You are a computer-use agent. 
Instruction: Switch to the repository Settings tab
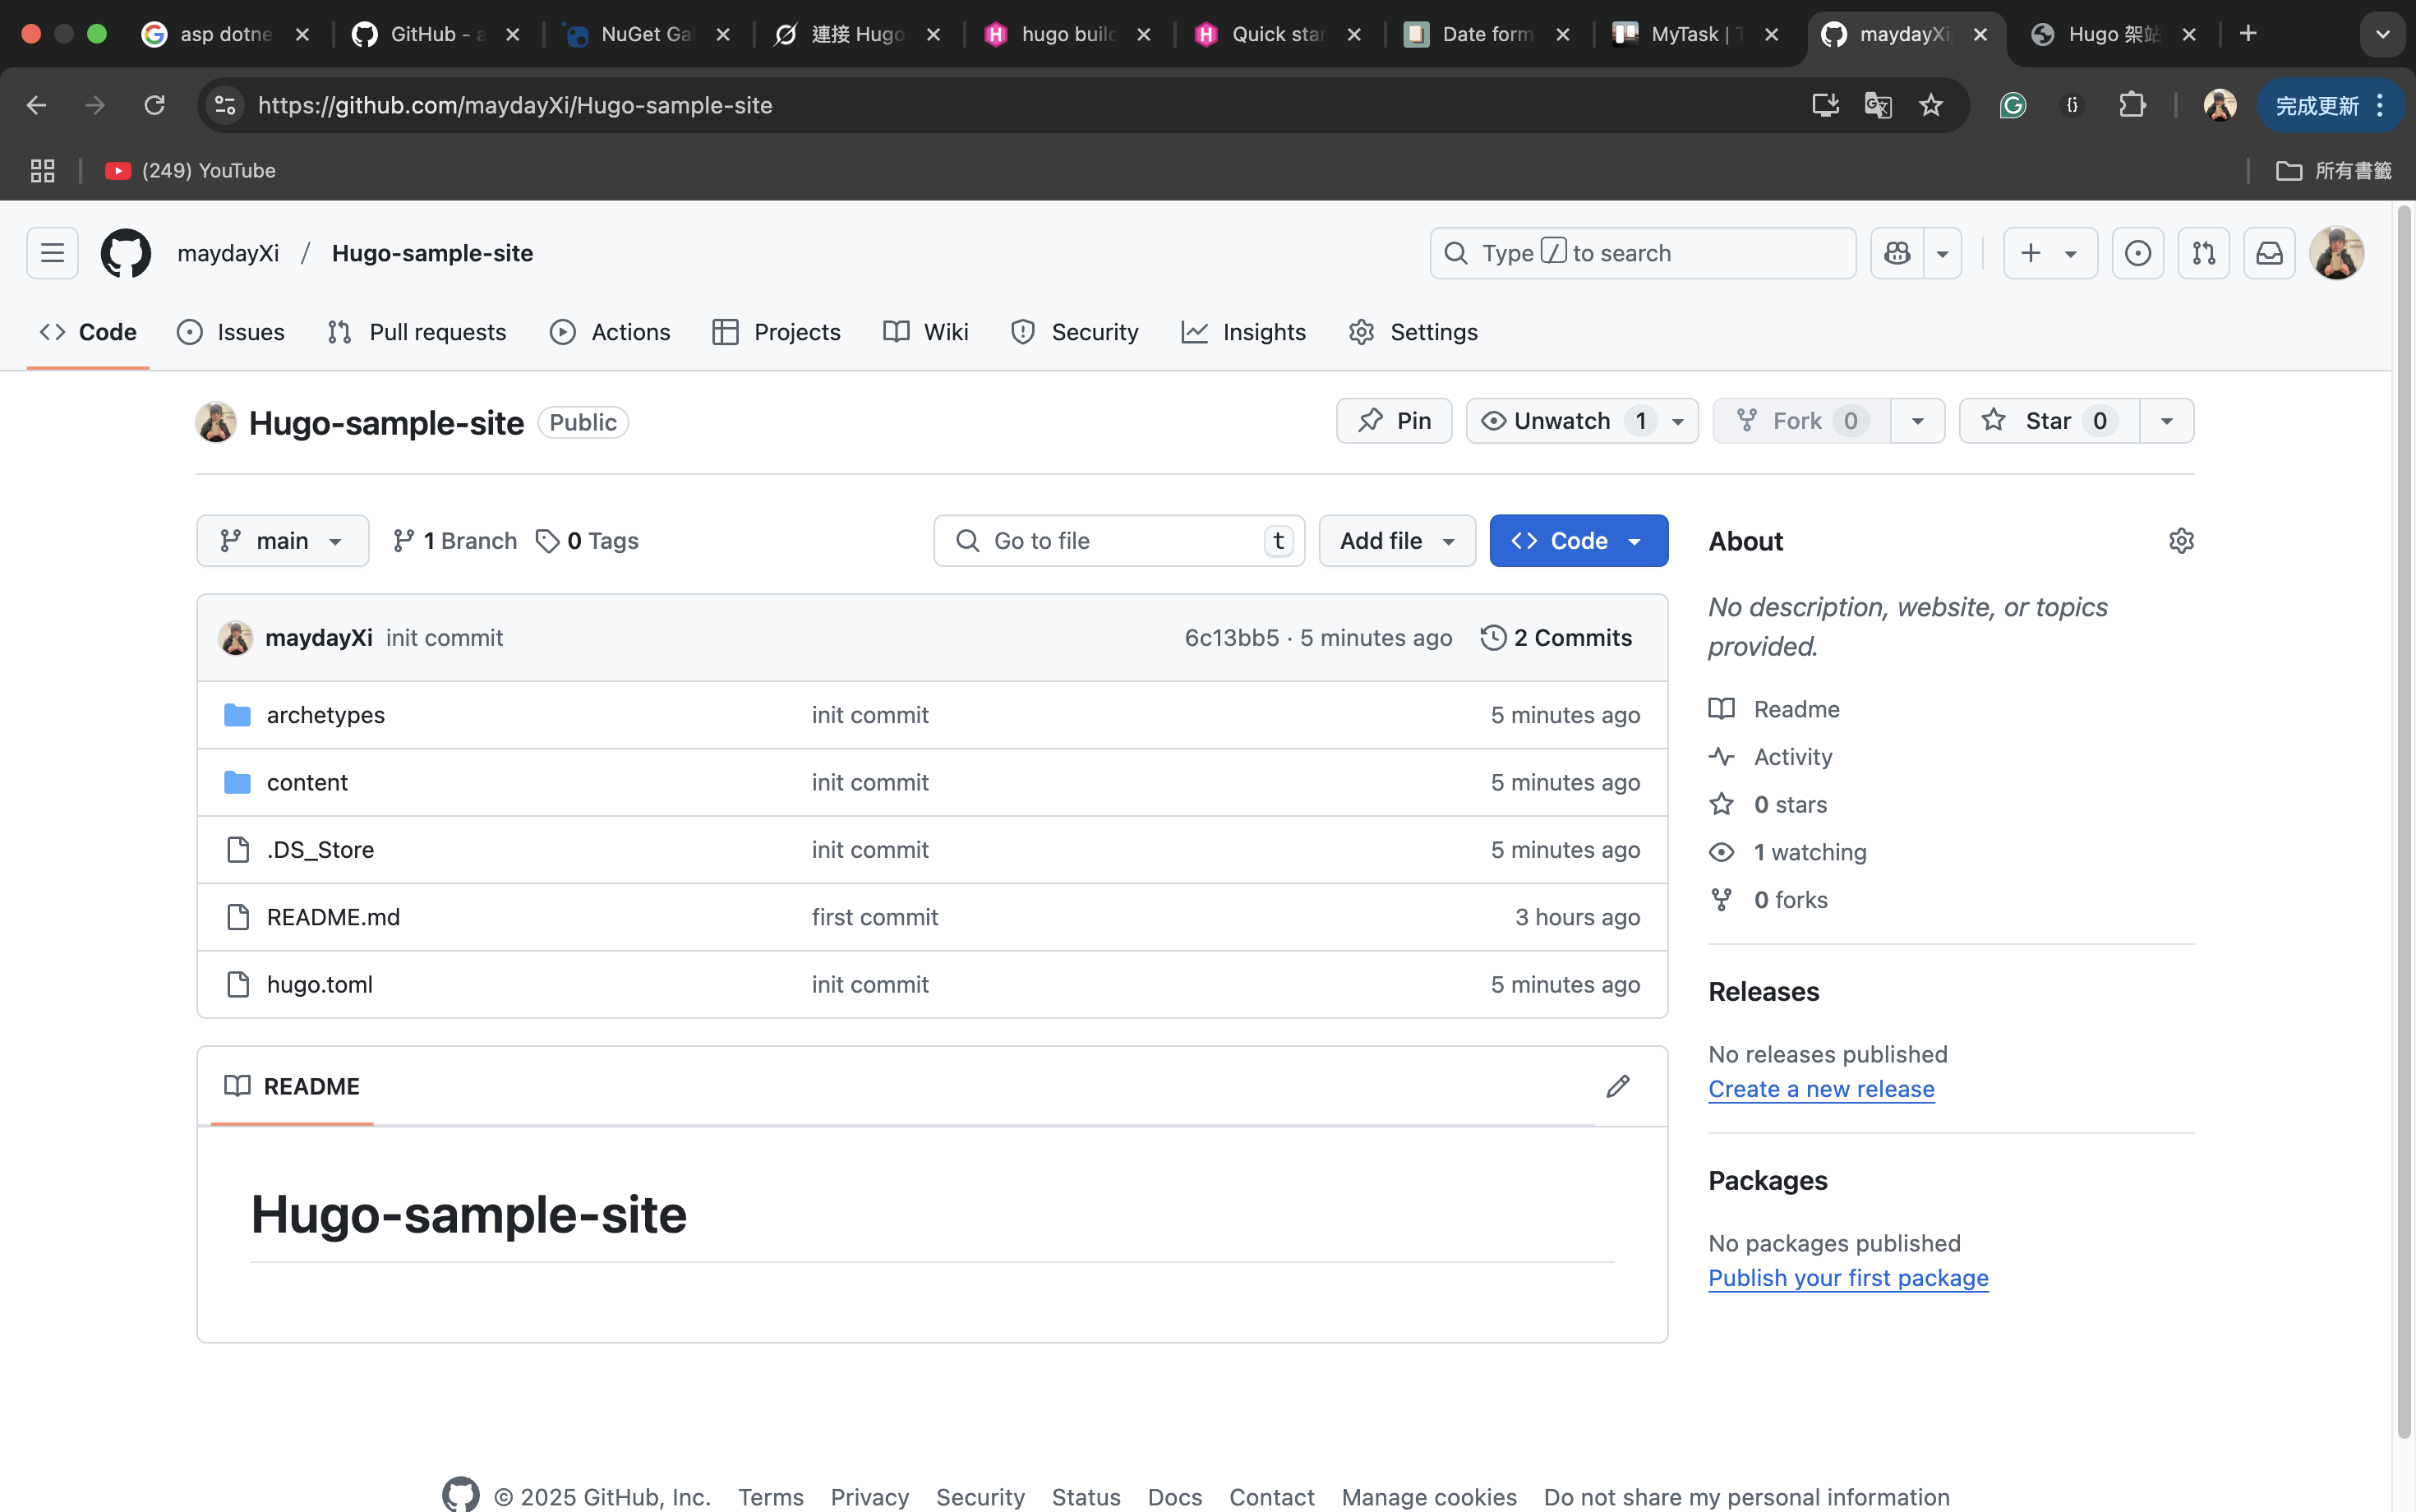(1413, 332)
